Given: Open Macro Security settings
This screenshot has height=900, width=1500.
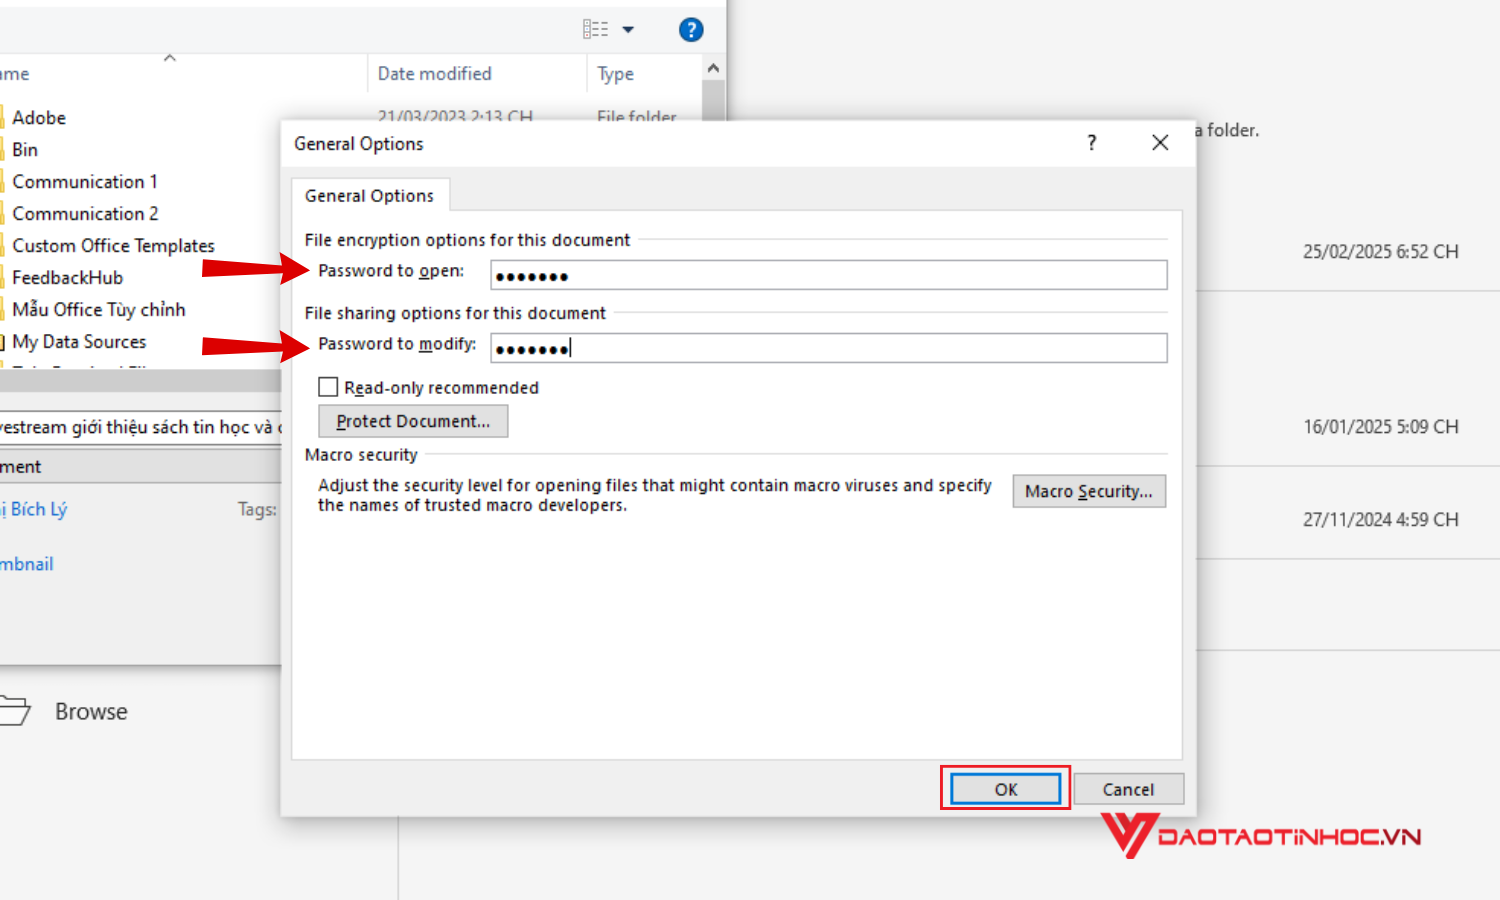Looking at the screenshot, I should click(x=1089, y=491).
